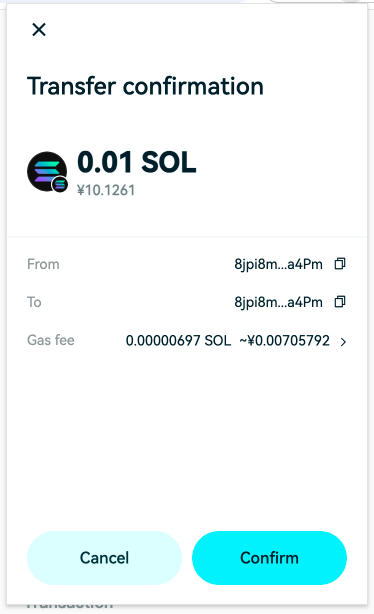This screenshot has height=614, width=374.
Task: Confirm the SOL transfer
Action: [x=269, y=558]
